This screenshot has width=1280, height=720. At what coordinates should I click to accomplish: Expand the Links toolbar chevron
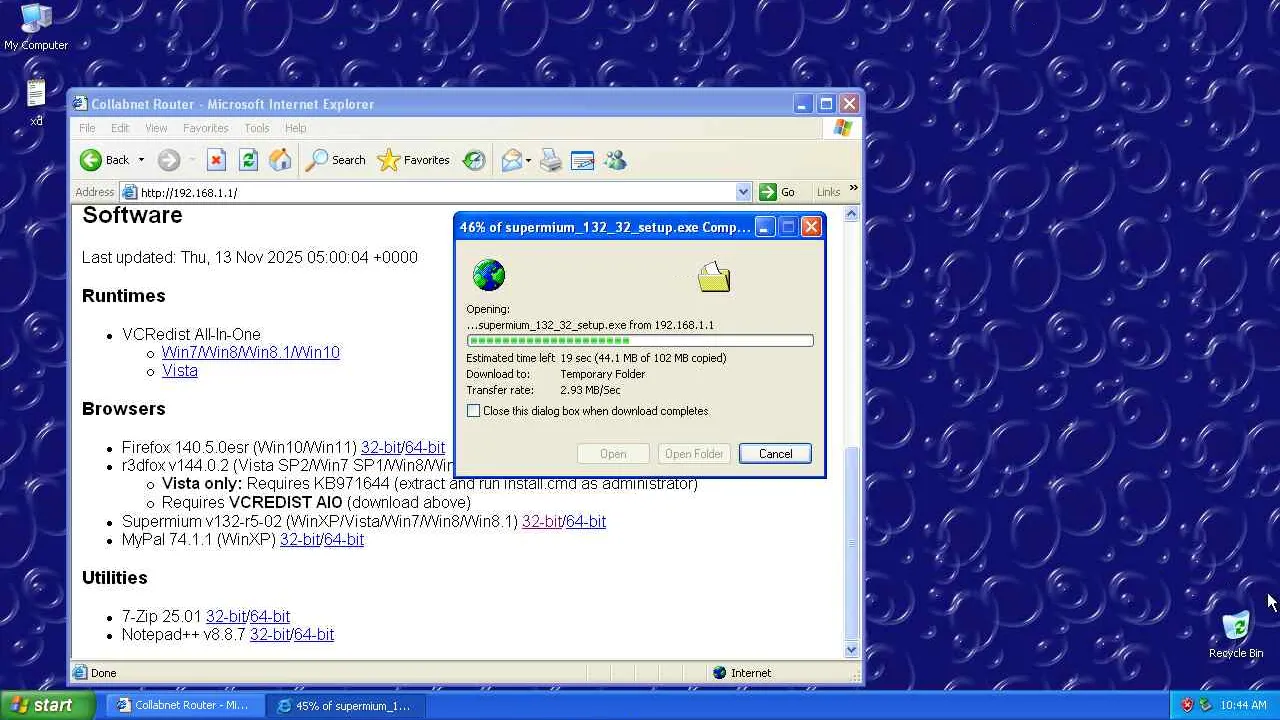pos(853,188)
